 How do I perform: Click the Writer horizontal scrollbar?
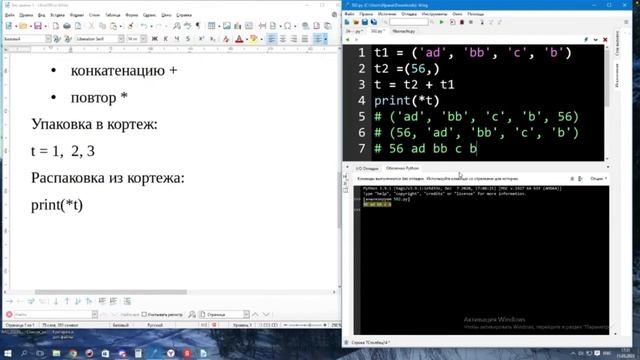pos(111,292)
